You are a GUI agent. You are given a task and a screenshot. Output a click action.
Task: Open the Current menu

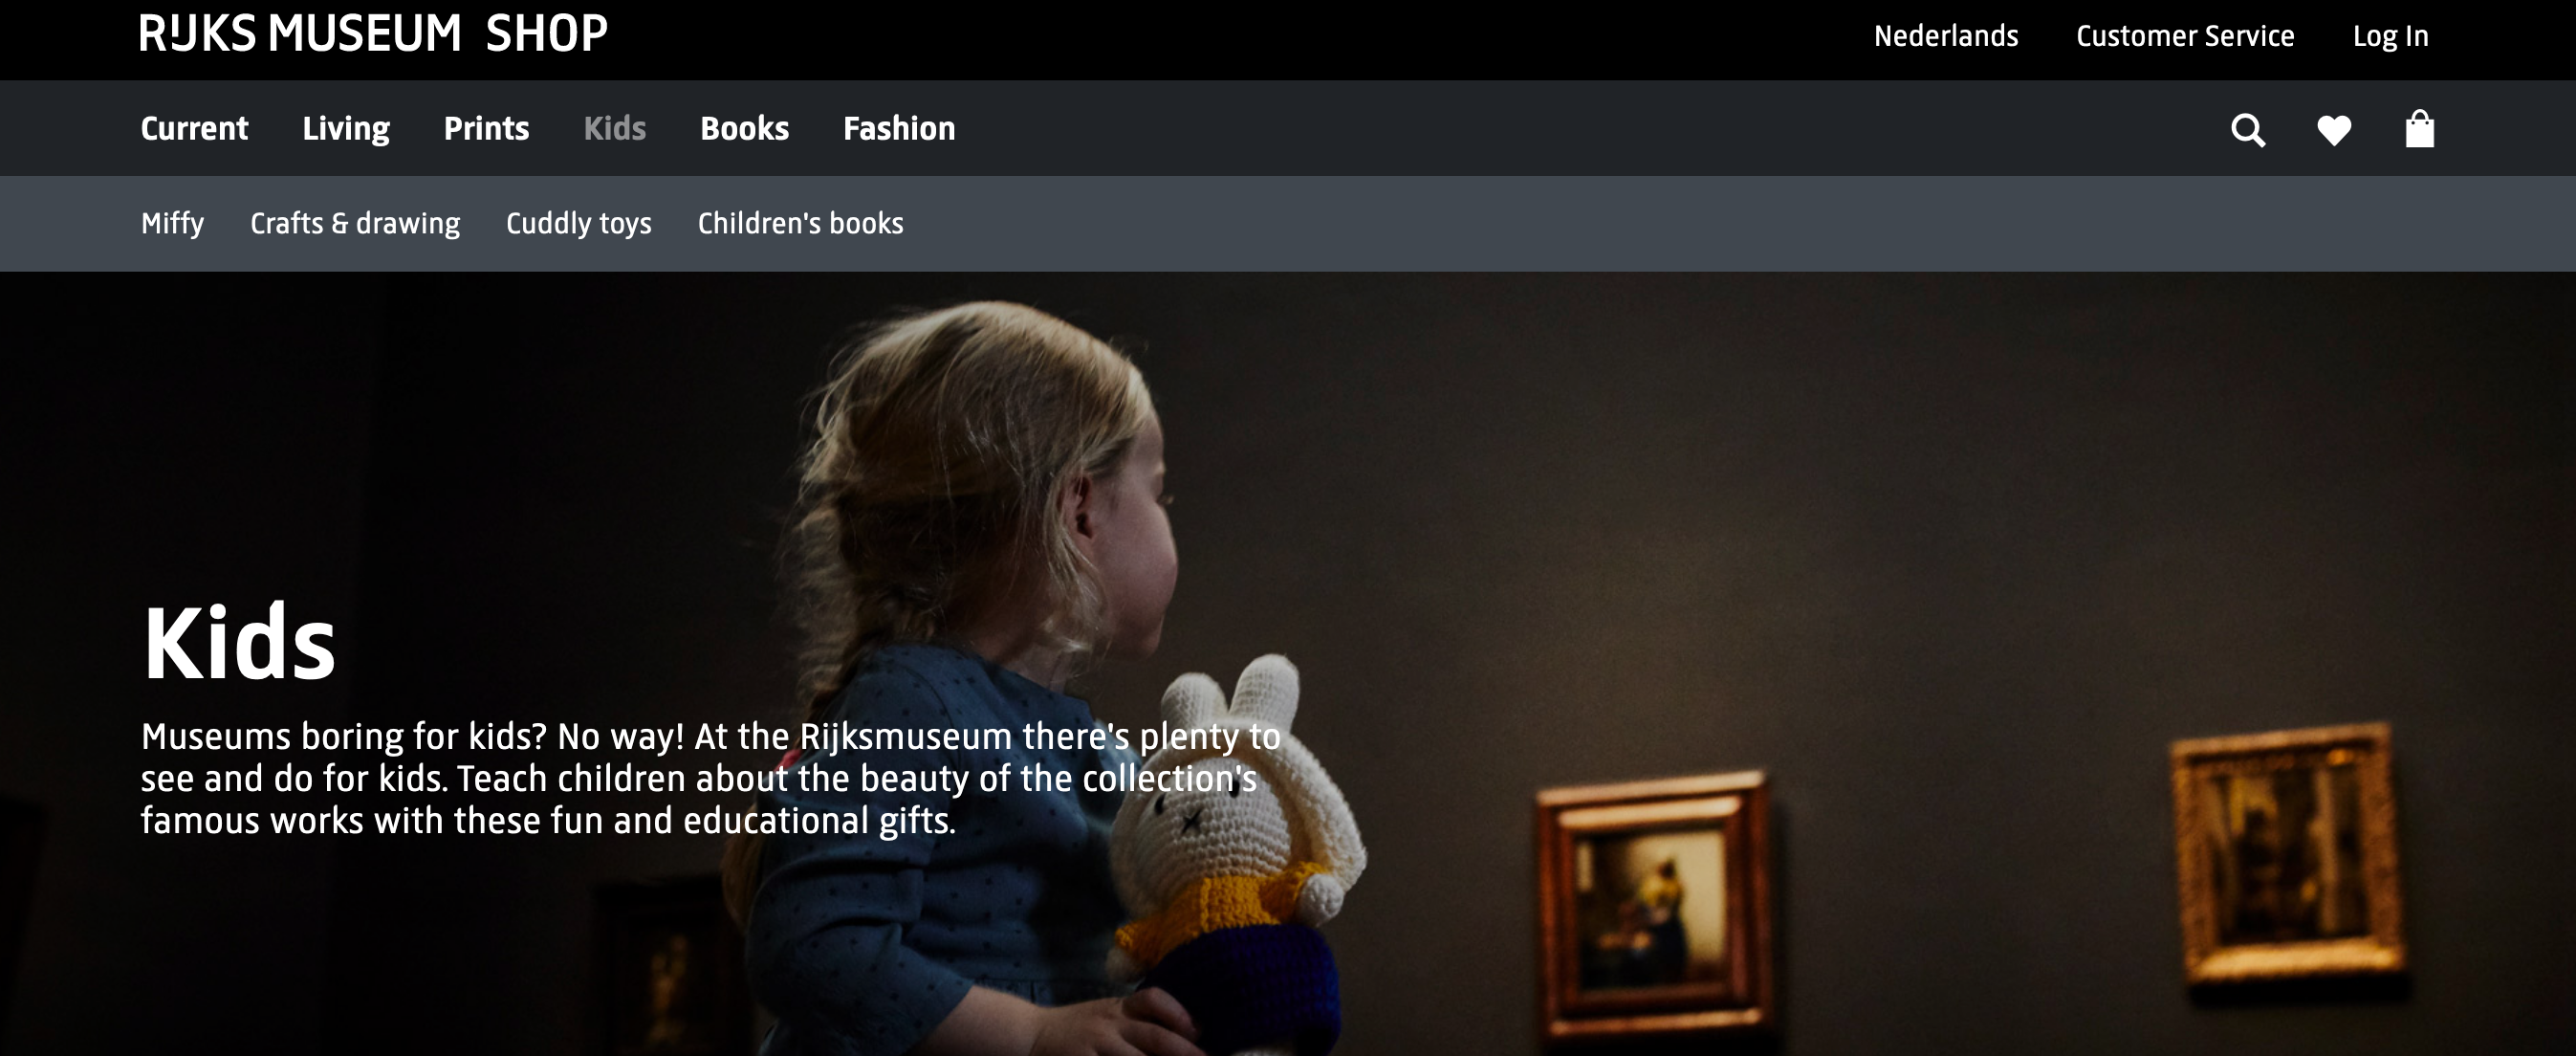point(194,128)
